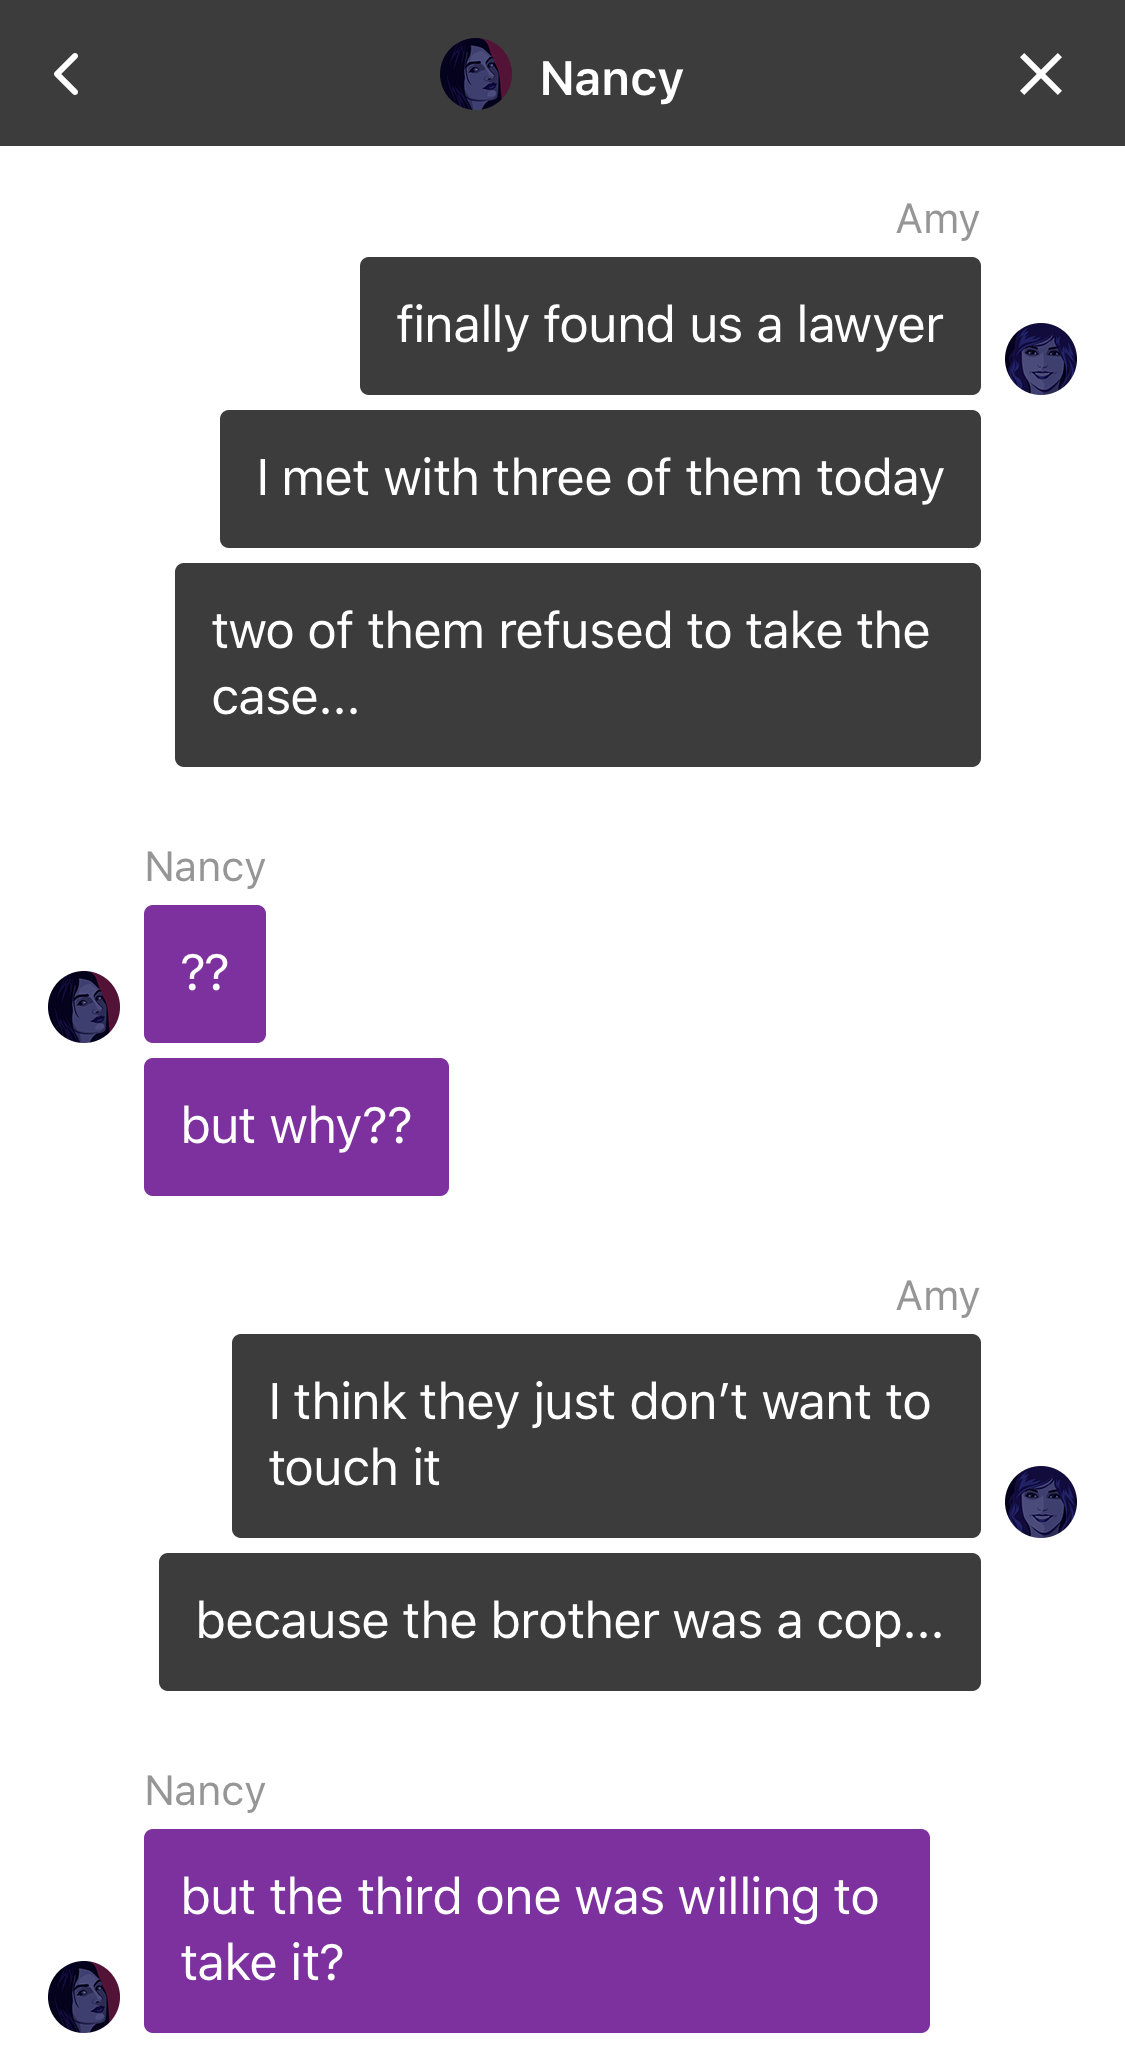Tap the second Amy sender label
The height and width of the screenshot is (2048, 1125).
click(x=937, y=1296)
